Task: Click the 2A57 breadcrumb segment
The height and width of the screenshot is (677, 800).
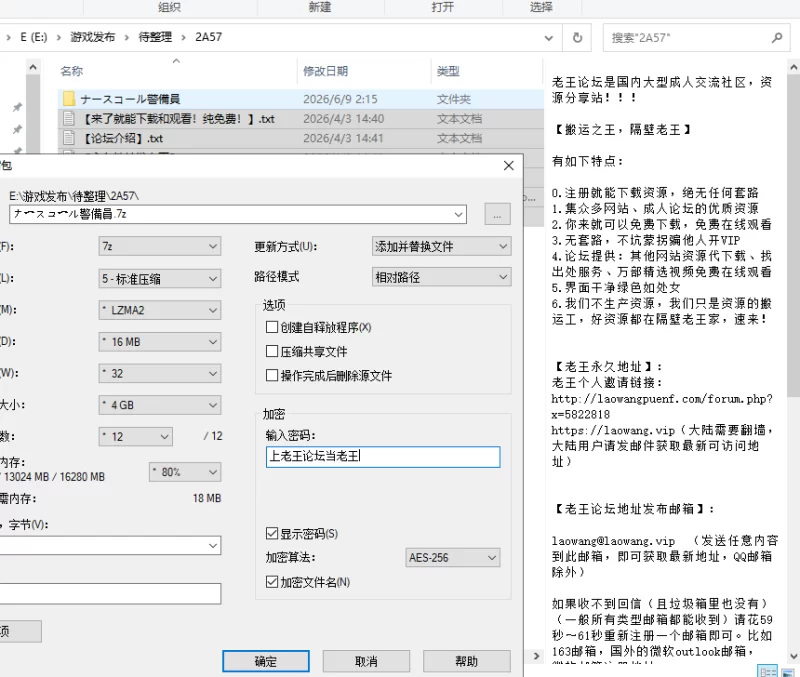Action: click(208, 37)
